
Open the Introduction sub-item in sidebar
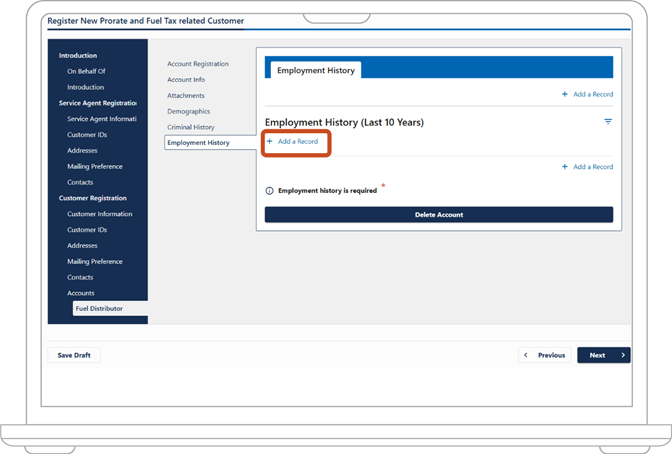[85, 87]
